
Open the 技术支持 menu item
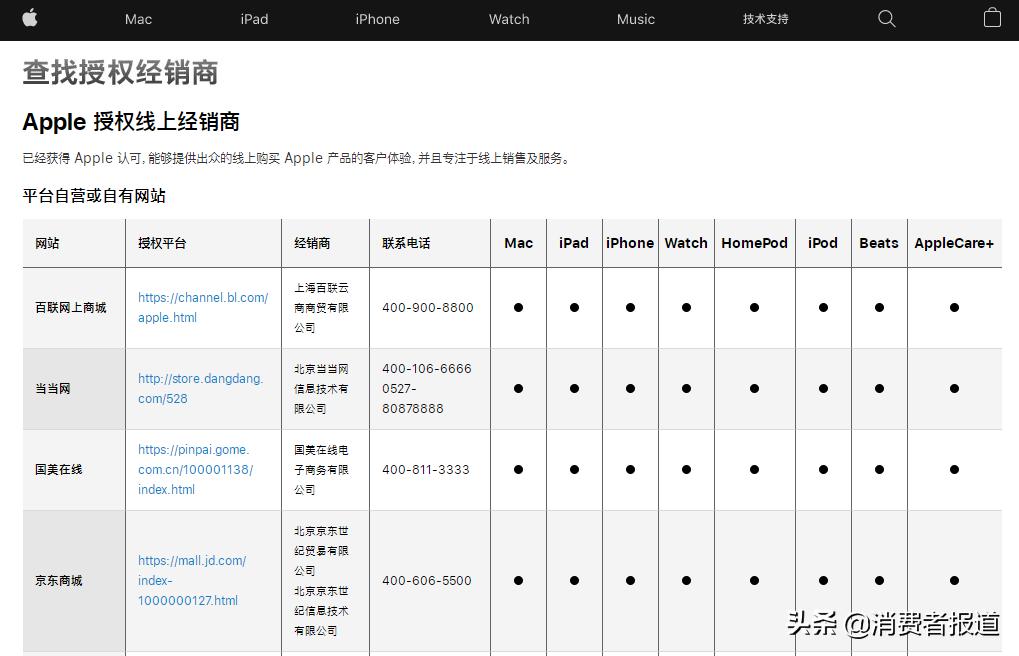point(765,19)
